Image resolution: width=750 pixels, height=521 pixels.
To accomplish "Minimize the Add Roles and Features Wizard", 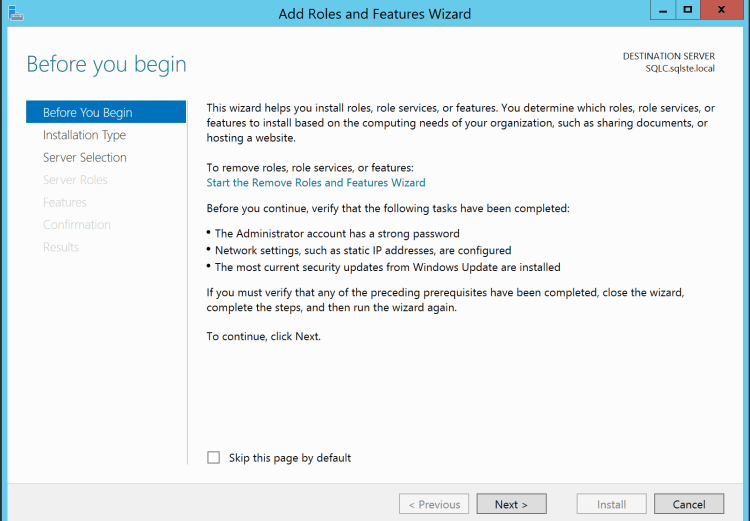I will pyautogui.click(x=662, y=10).
